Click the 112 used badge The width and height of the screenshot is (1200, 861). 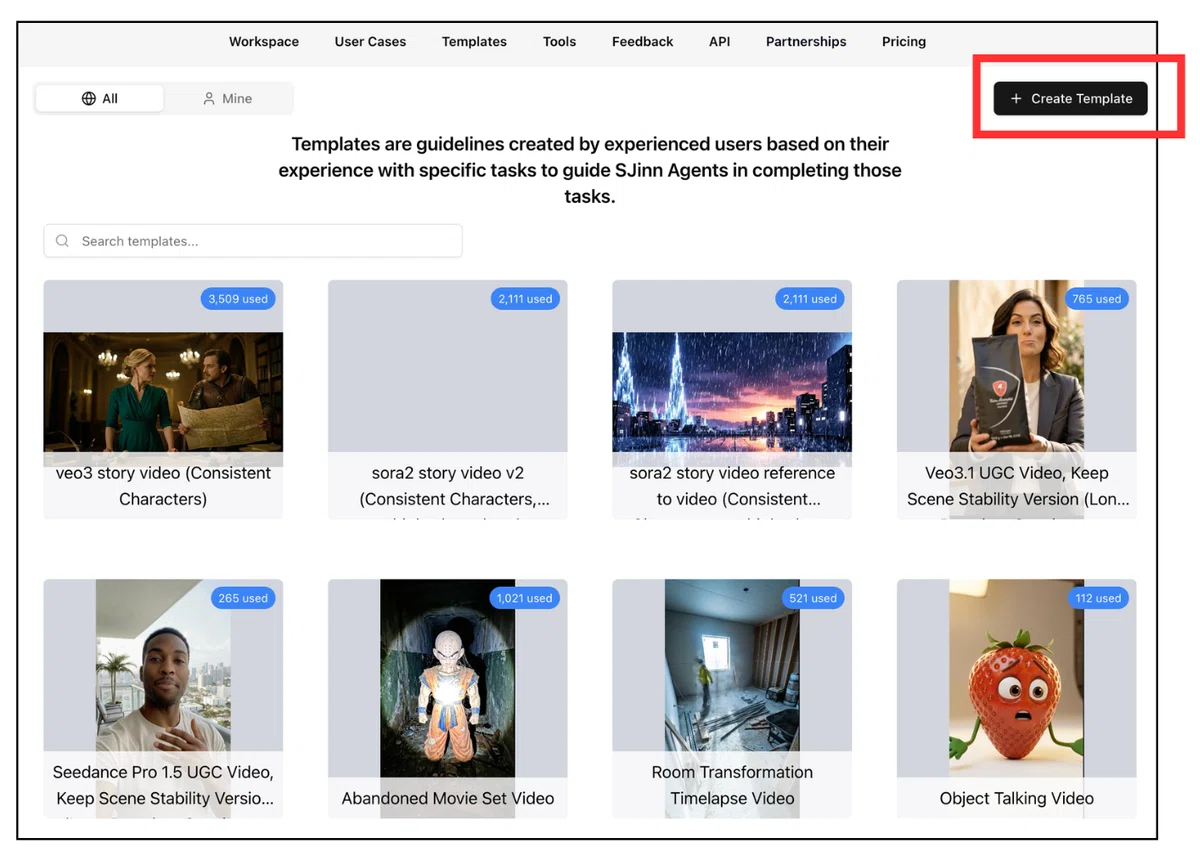click(1097, 598)
